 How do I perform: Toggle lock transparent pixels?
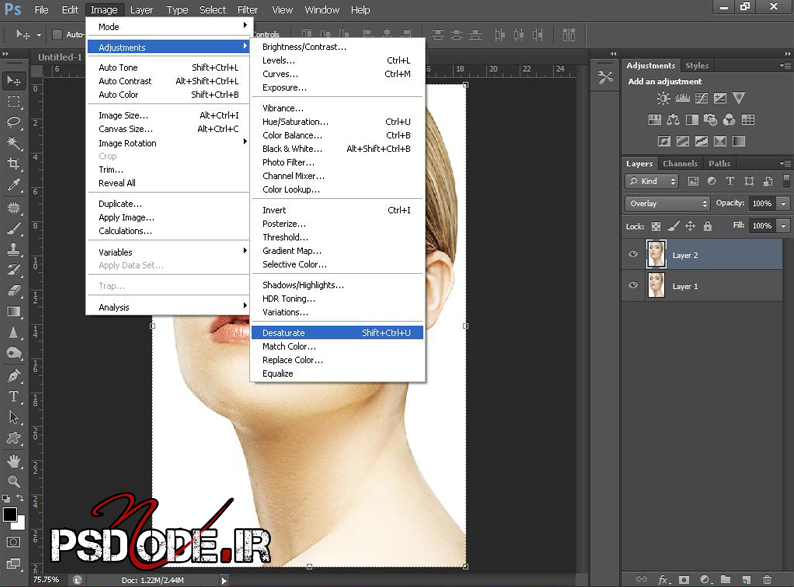click(x=656, y=226)
